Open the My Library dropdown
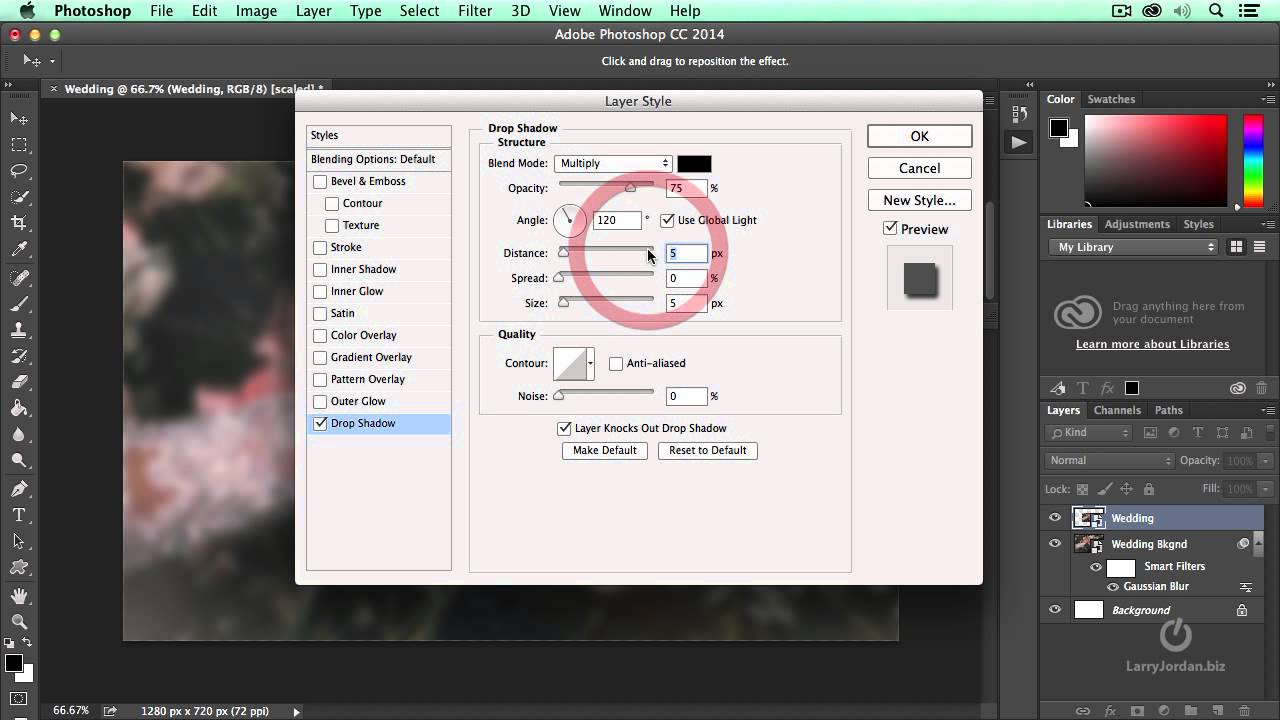The height and width of the screenshot is (720, 1280). [1134, 247]
